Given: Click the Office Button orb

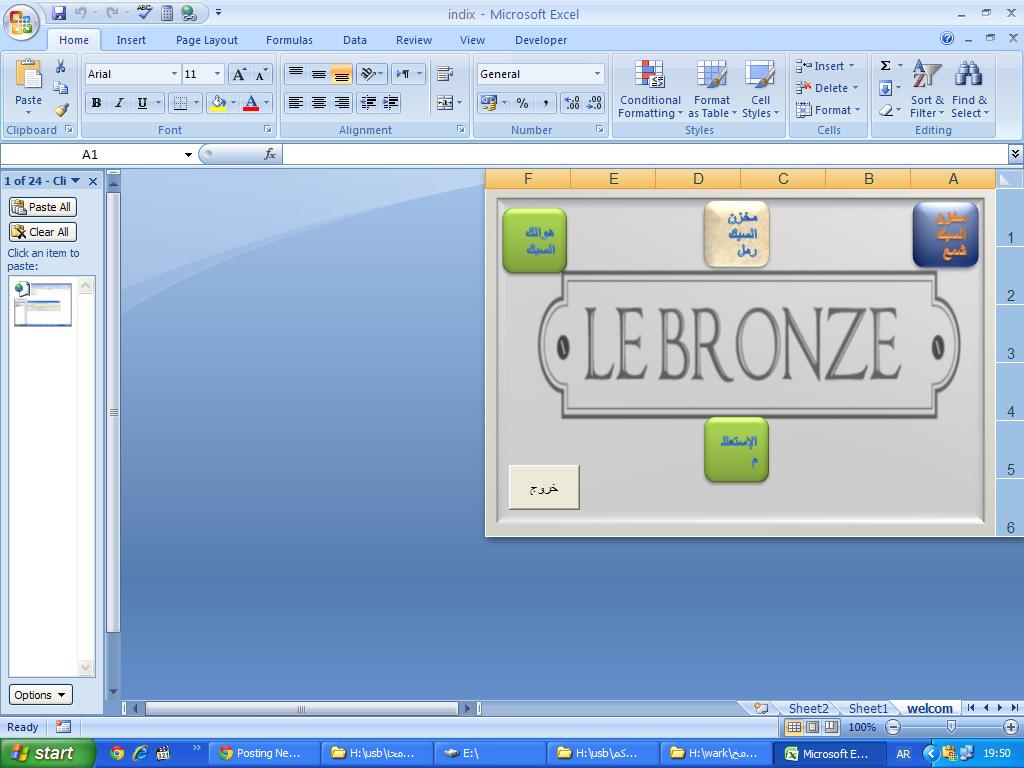Looking at the screenshot, I should pos(21,21).
